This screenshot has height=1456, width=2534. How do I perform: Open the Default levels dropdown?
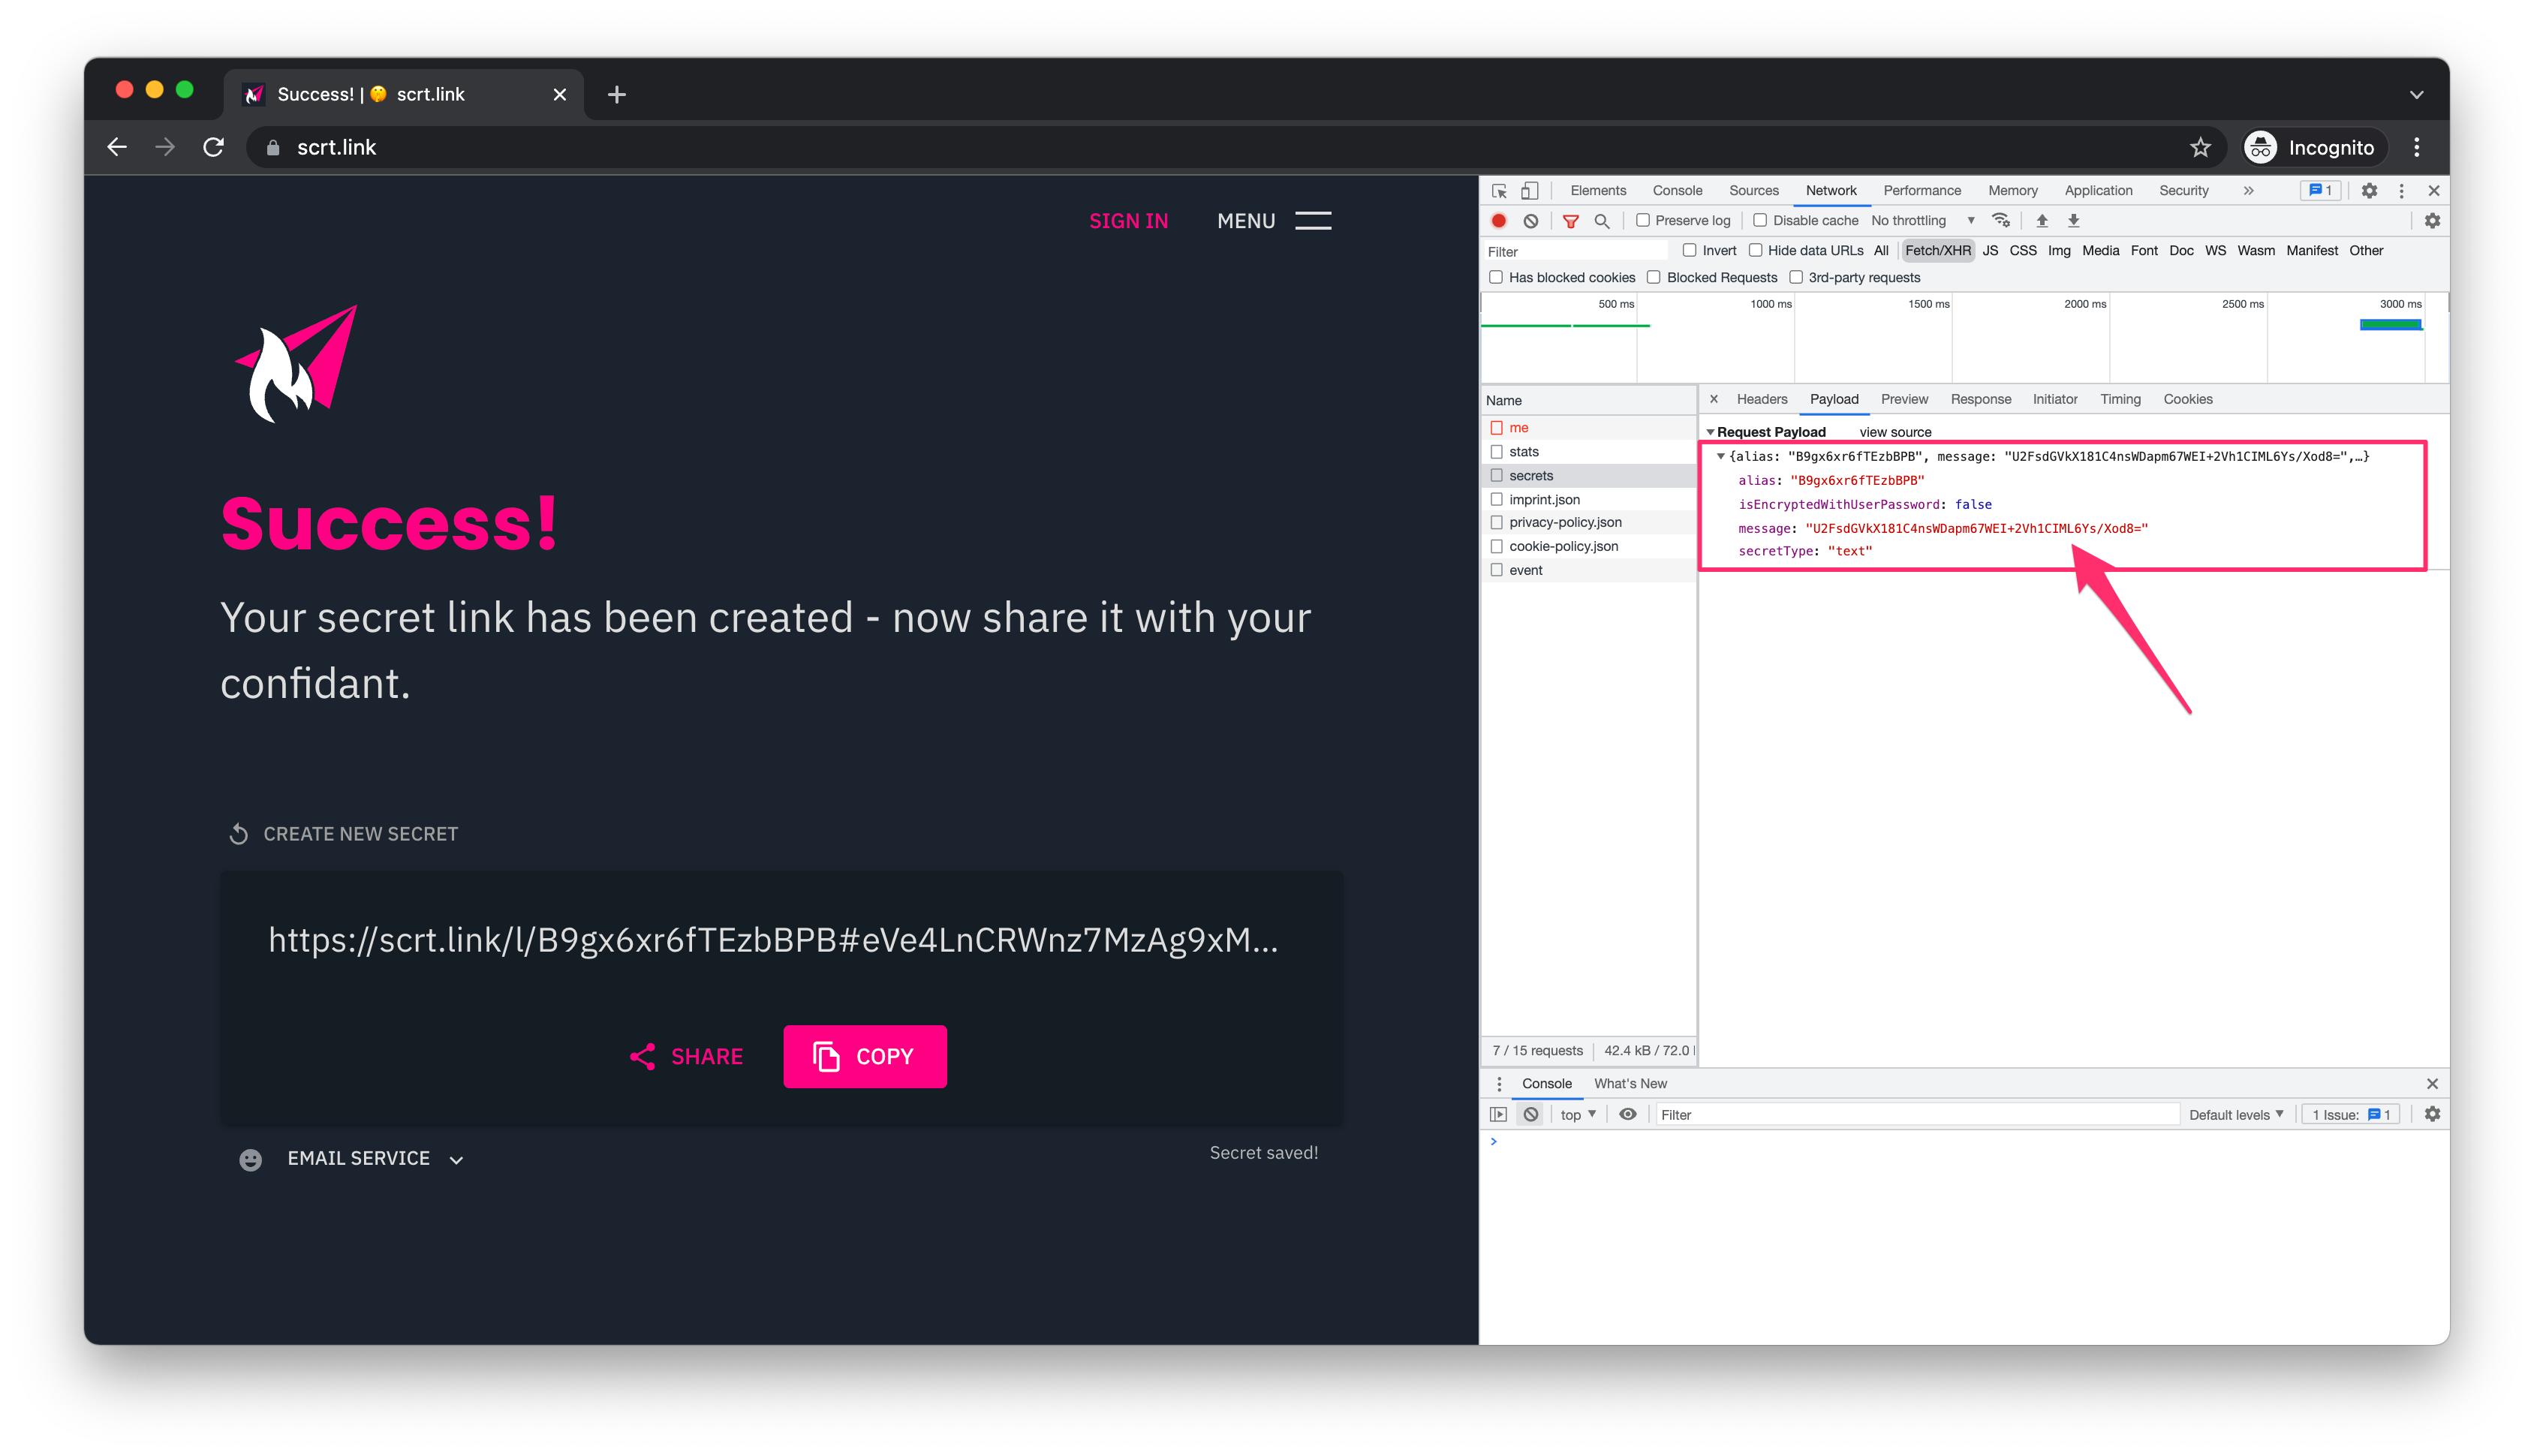click(x=2236, y=1114)
